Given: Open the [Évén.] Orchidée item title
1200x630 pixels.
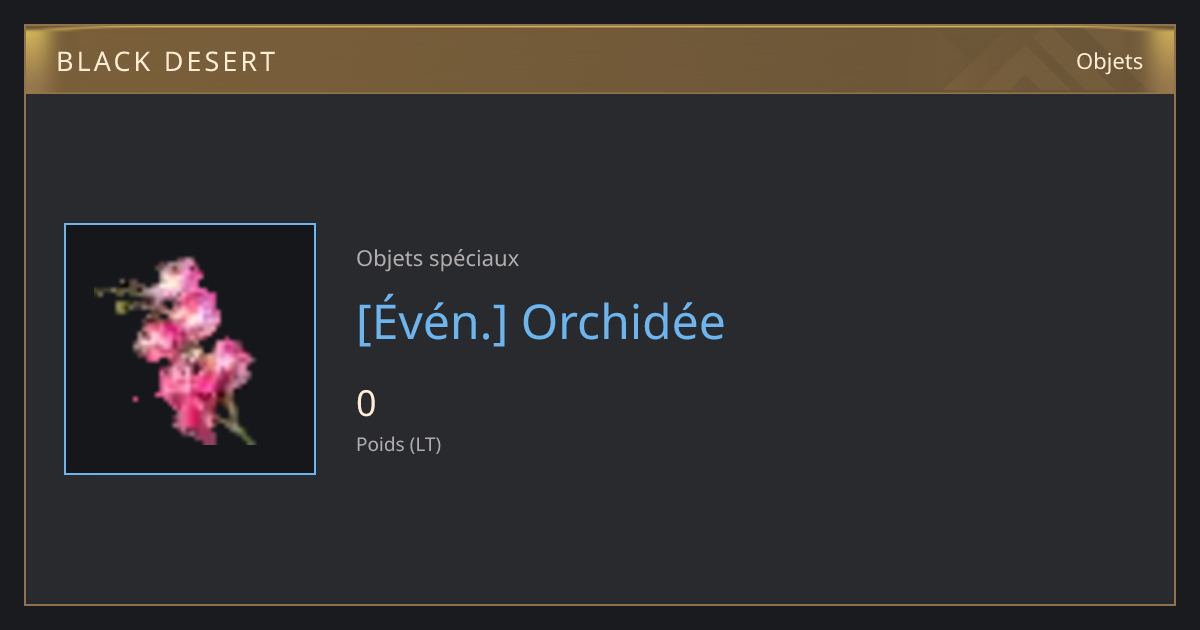Looking at the screenshot, I should [540, 322].
